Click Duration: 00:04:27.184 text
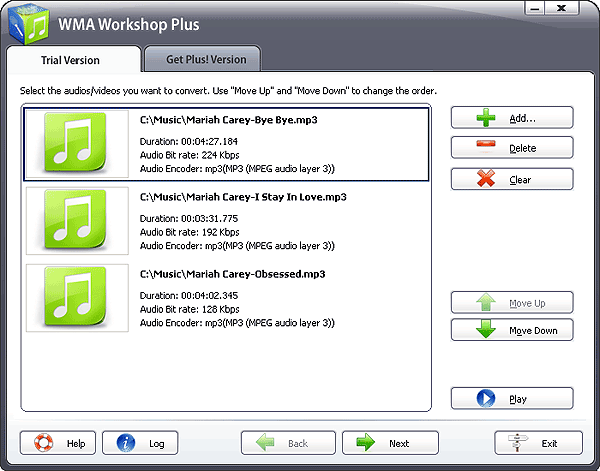This screenshot has height=471, width=600. point(189,142)
